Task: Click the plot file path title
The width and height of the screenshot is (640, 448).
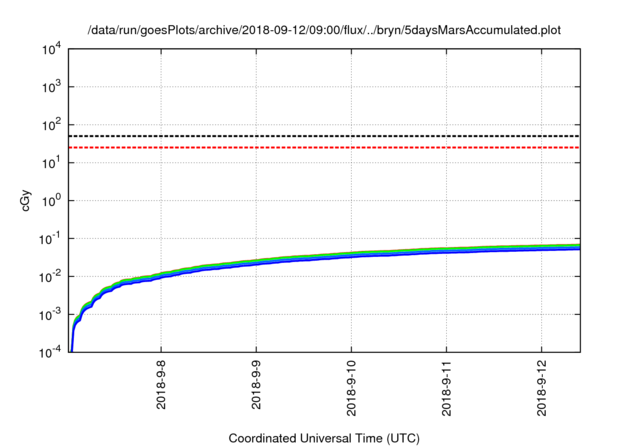Action: [x=324, y=30]
